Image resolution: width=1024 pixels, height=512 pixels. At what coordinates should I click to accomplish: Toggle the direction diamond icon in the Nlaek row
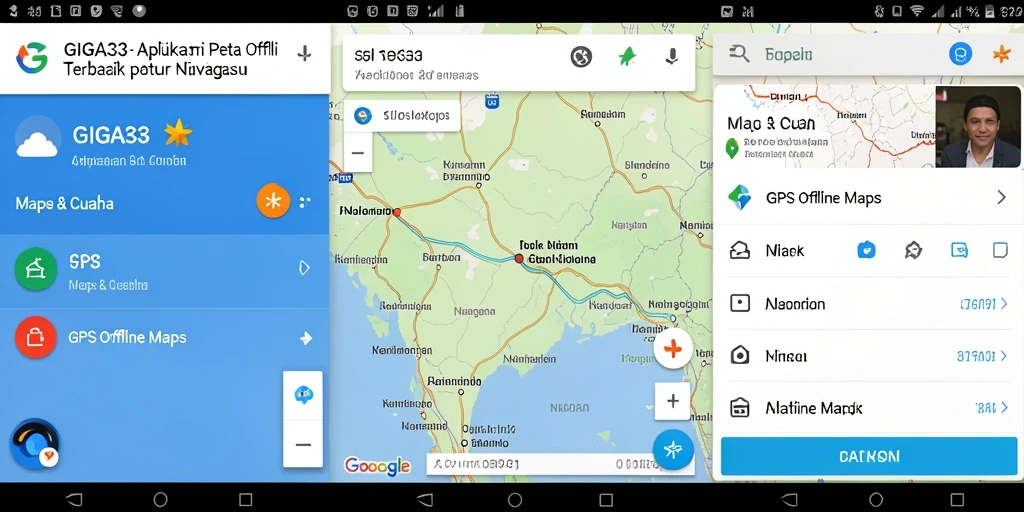pos(913,249)
